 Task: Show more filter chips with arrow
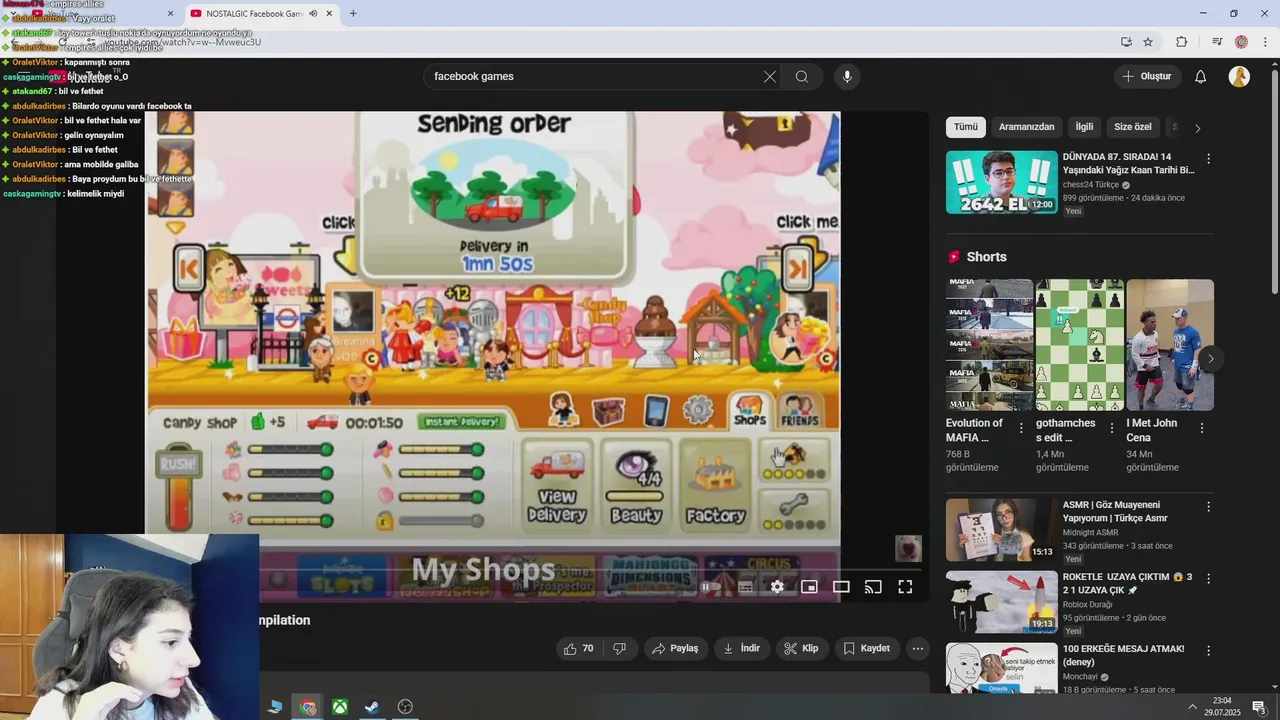(x=1198, y=128)
